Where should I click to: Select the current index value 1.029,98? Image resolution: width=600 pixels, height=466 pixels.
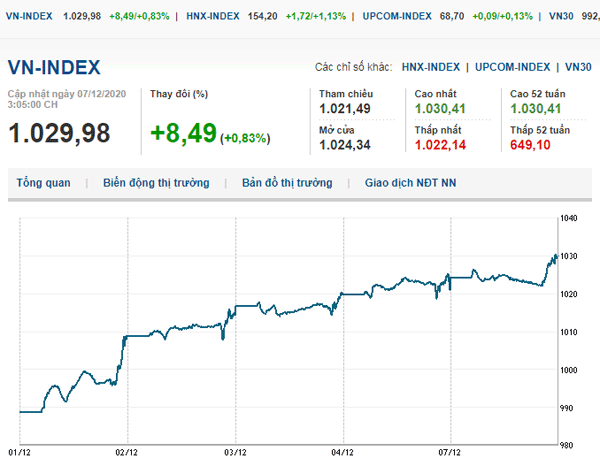[x=59, y=133]
